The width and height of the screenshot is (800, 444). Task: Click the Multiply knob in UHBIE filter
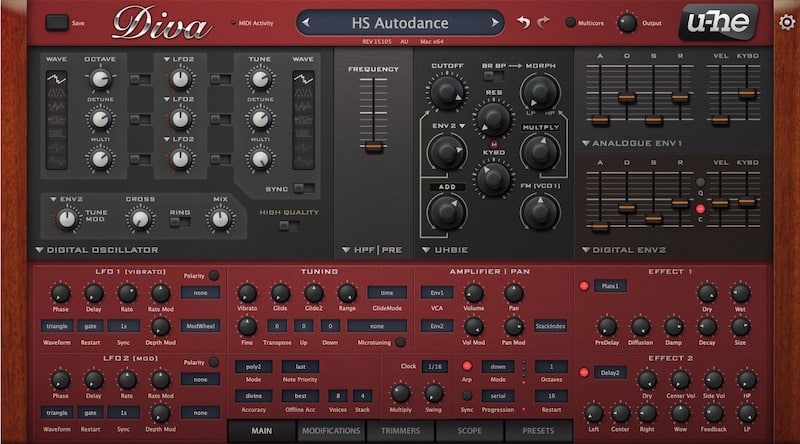540,152
